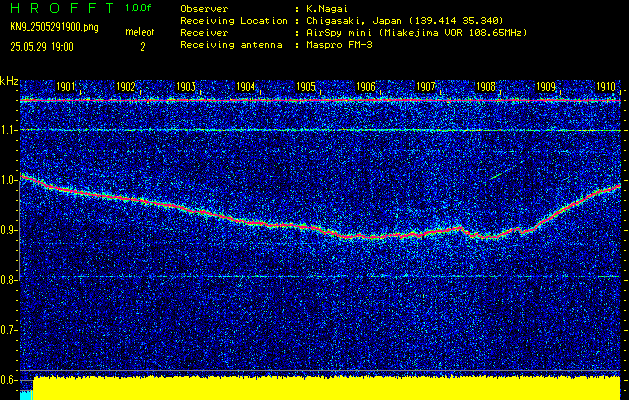The width and height of the screenshot is (629, 400).
Task: Click the 1904 time axis marker
Action: tap(246, 87)
